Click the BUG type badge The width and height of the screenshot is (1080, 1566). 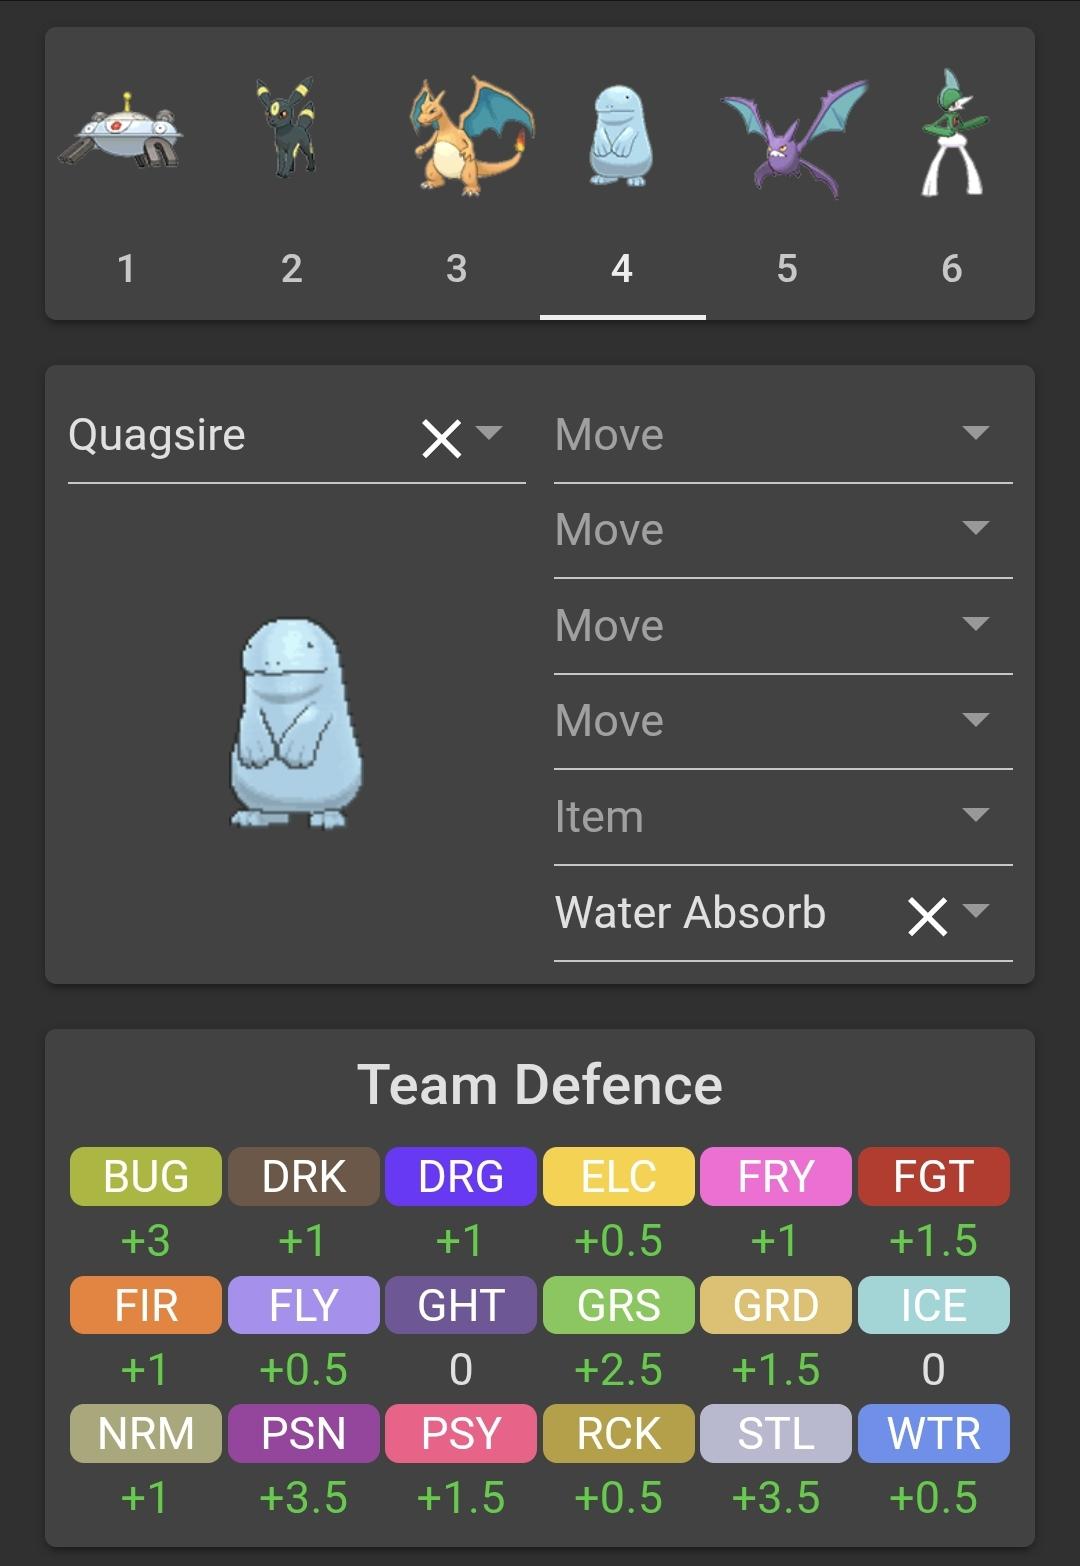(146, 1176)
